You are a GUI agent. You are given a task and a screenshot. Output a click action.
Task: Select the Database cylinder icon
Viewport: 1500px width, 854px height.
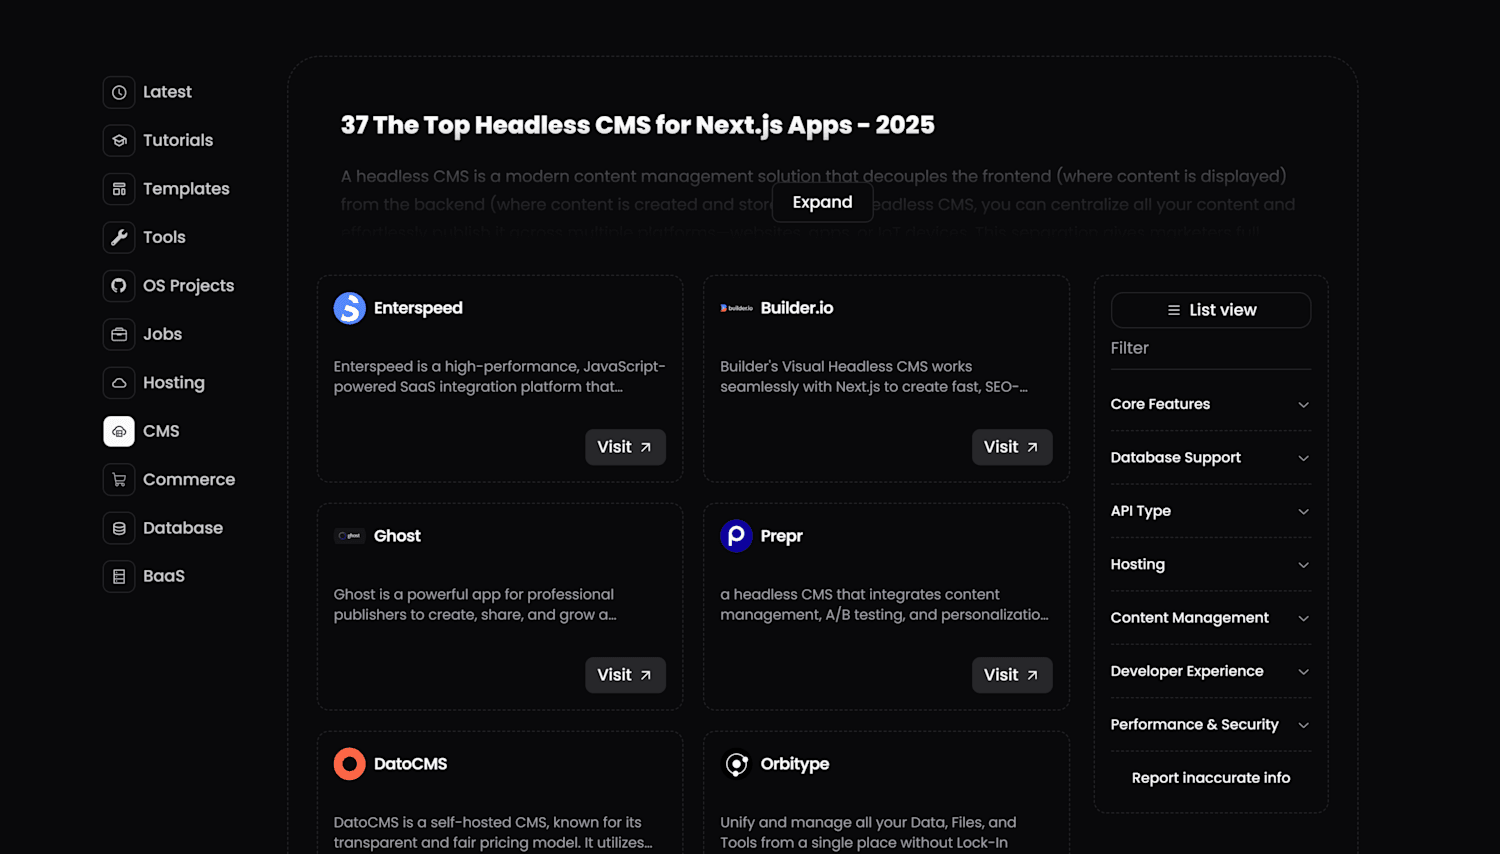click(119, 528)
